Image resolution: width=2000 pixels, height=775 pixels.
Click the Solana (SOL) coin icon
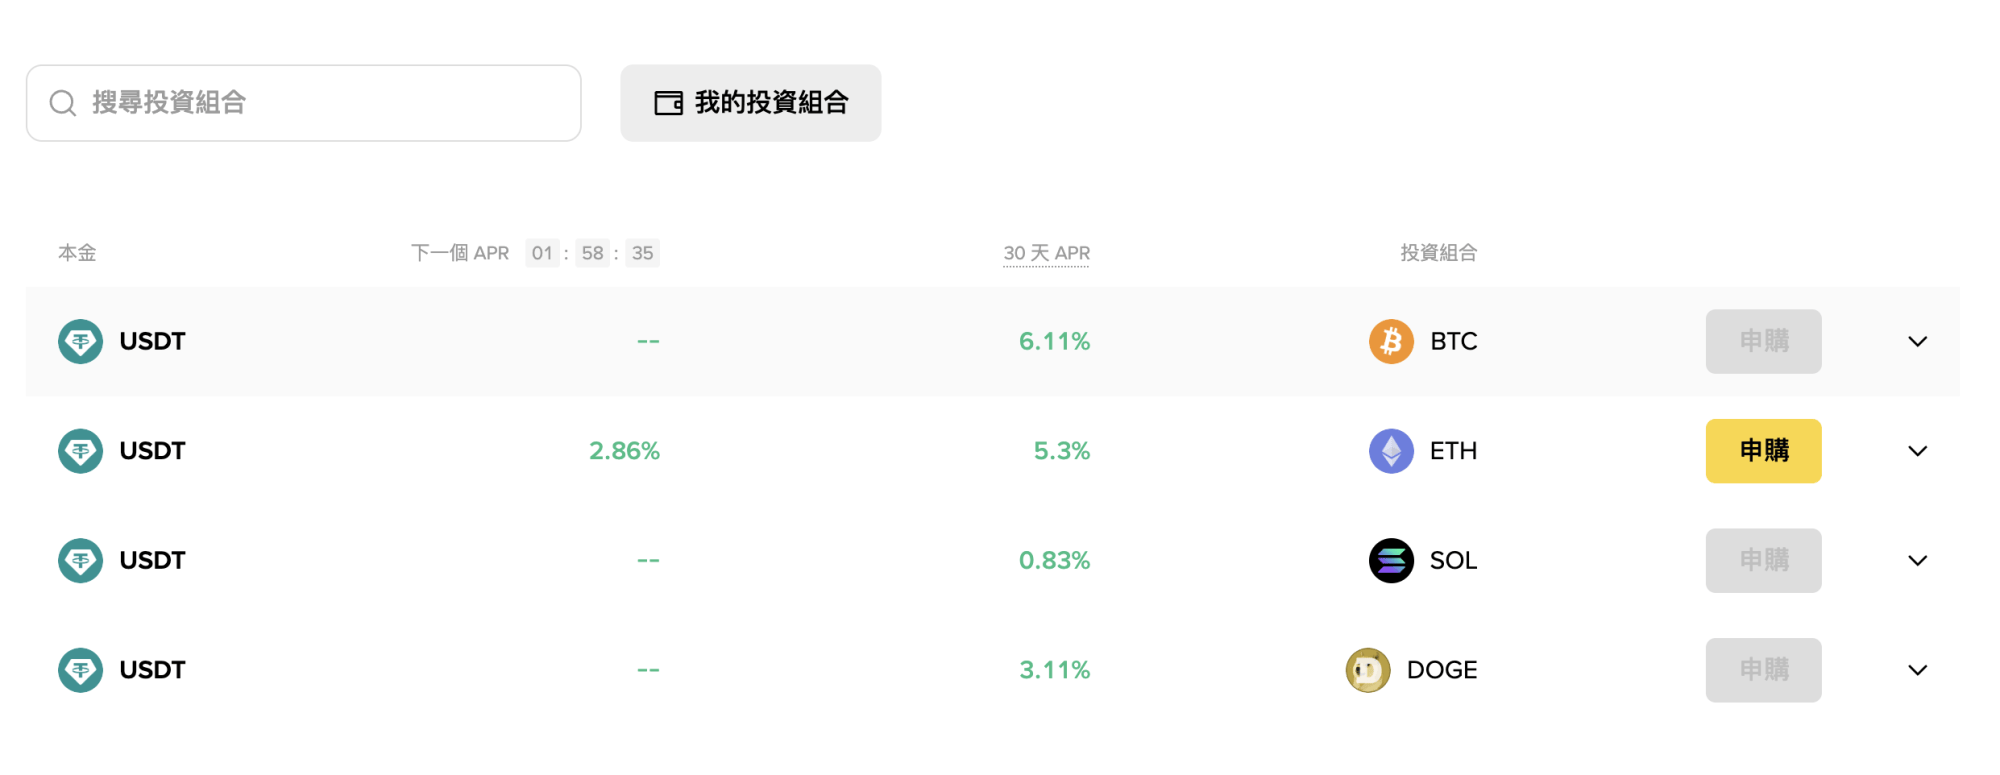pyautogui.click(x=1390, y=561)
